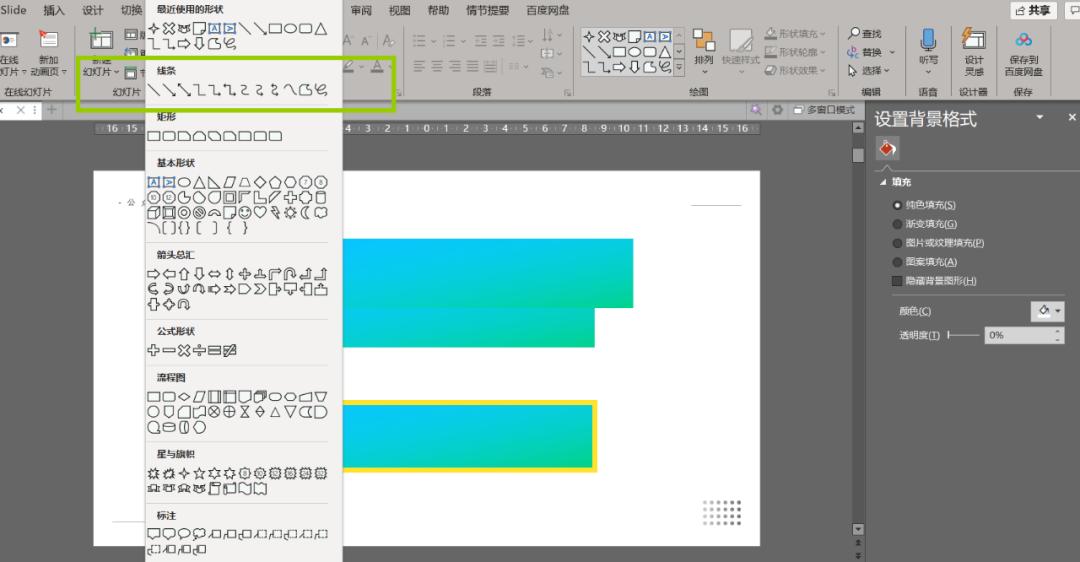The height and width of the screenshot is (562, 1080).
Task: Pick the heart shape in basic shapes
Action: [260, 213]
